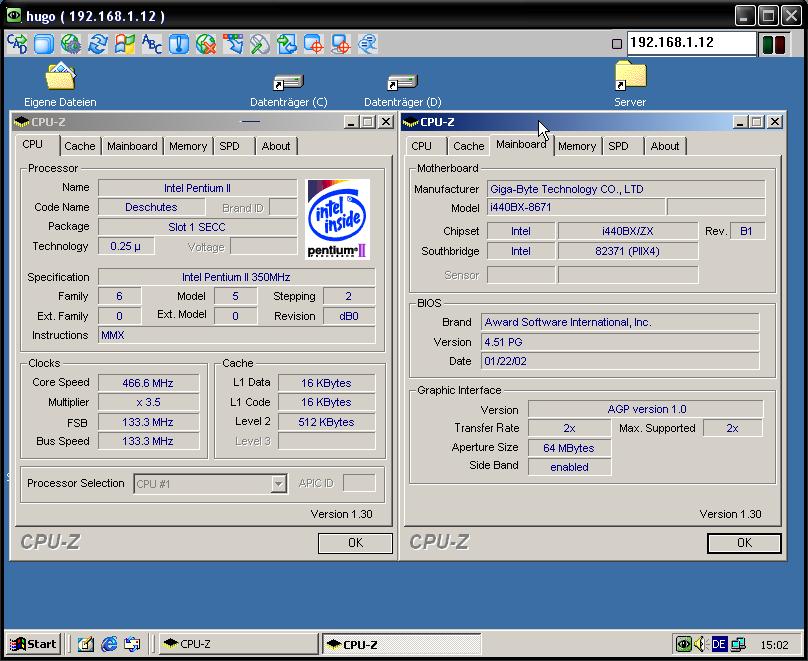This screenshot has width=808, height=661.
Task: Select Memory tab in right CPU-Z window
Action: click(x=577, y=146)
